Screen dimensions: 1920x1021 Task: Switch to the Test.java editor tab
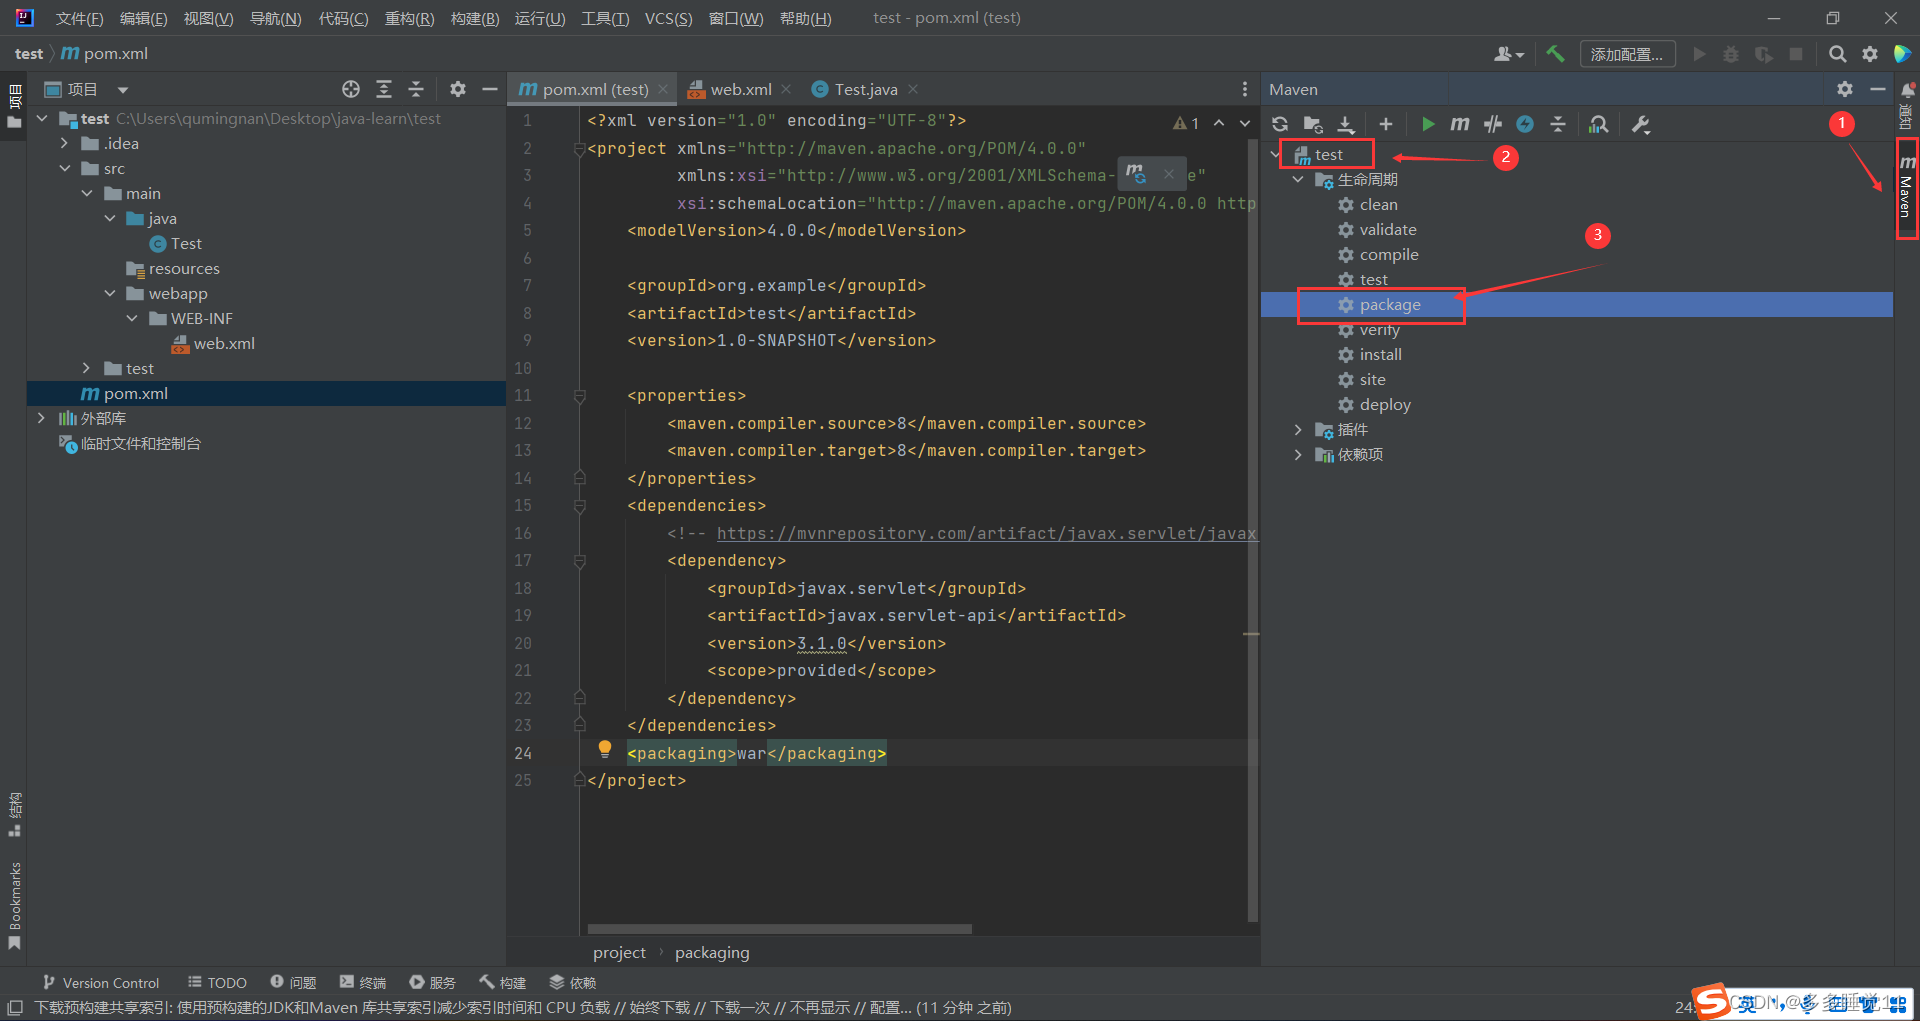coord(866,89)
